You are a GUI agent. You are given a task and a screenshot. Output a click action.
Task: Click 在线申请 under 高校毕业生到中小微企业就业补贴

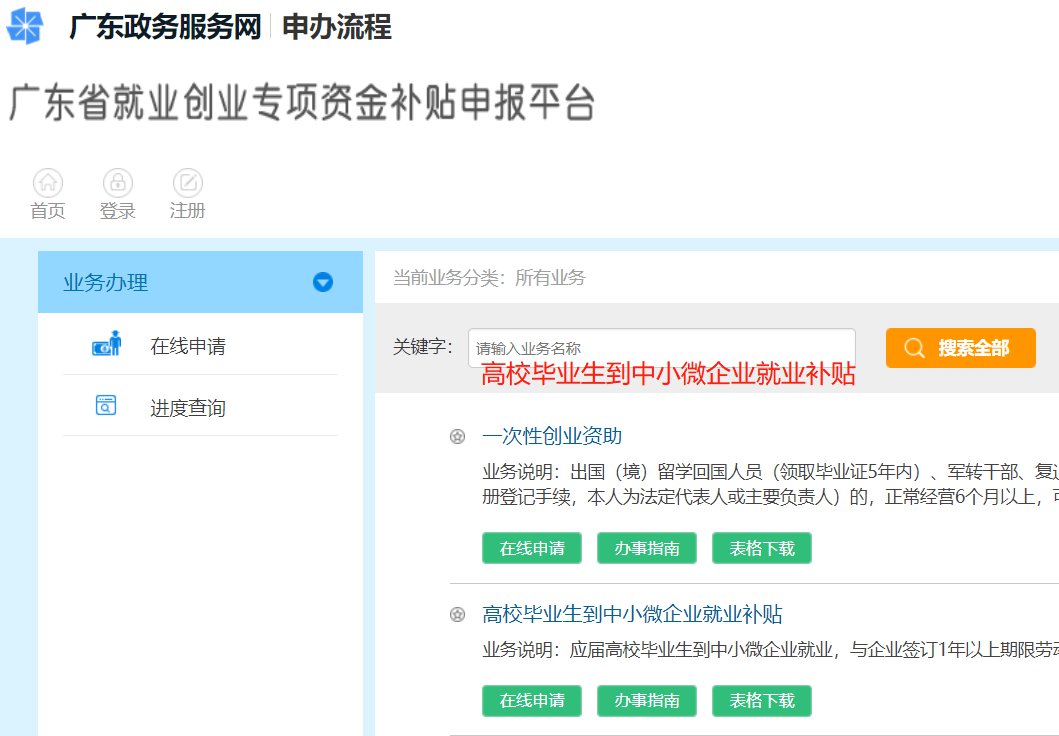click(532, 701)
